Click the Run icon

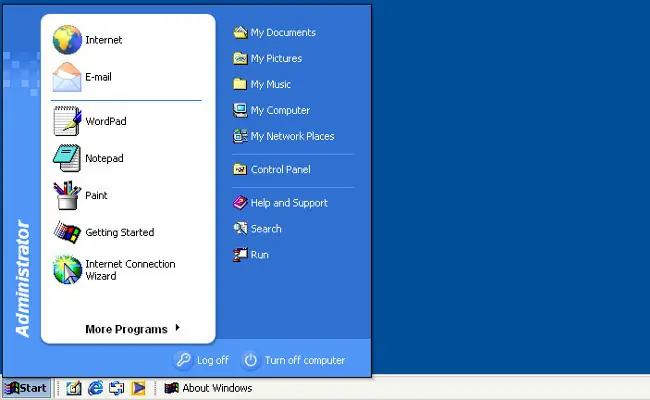[240, 255]
